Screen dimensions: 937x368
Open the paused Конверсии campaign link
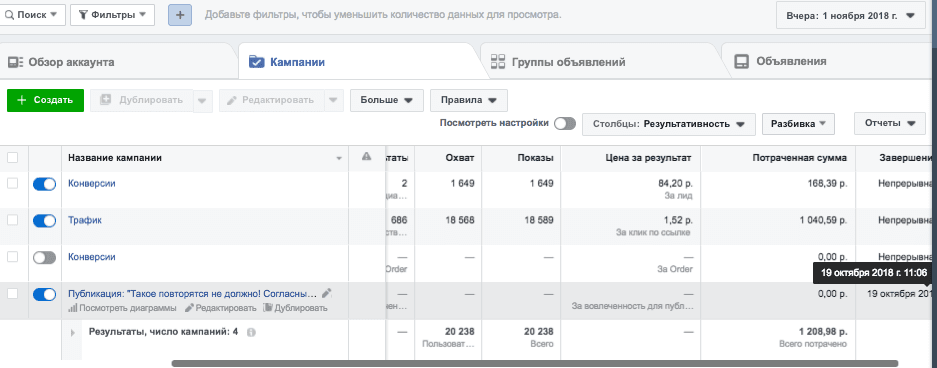tap(91, 257)
